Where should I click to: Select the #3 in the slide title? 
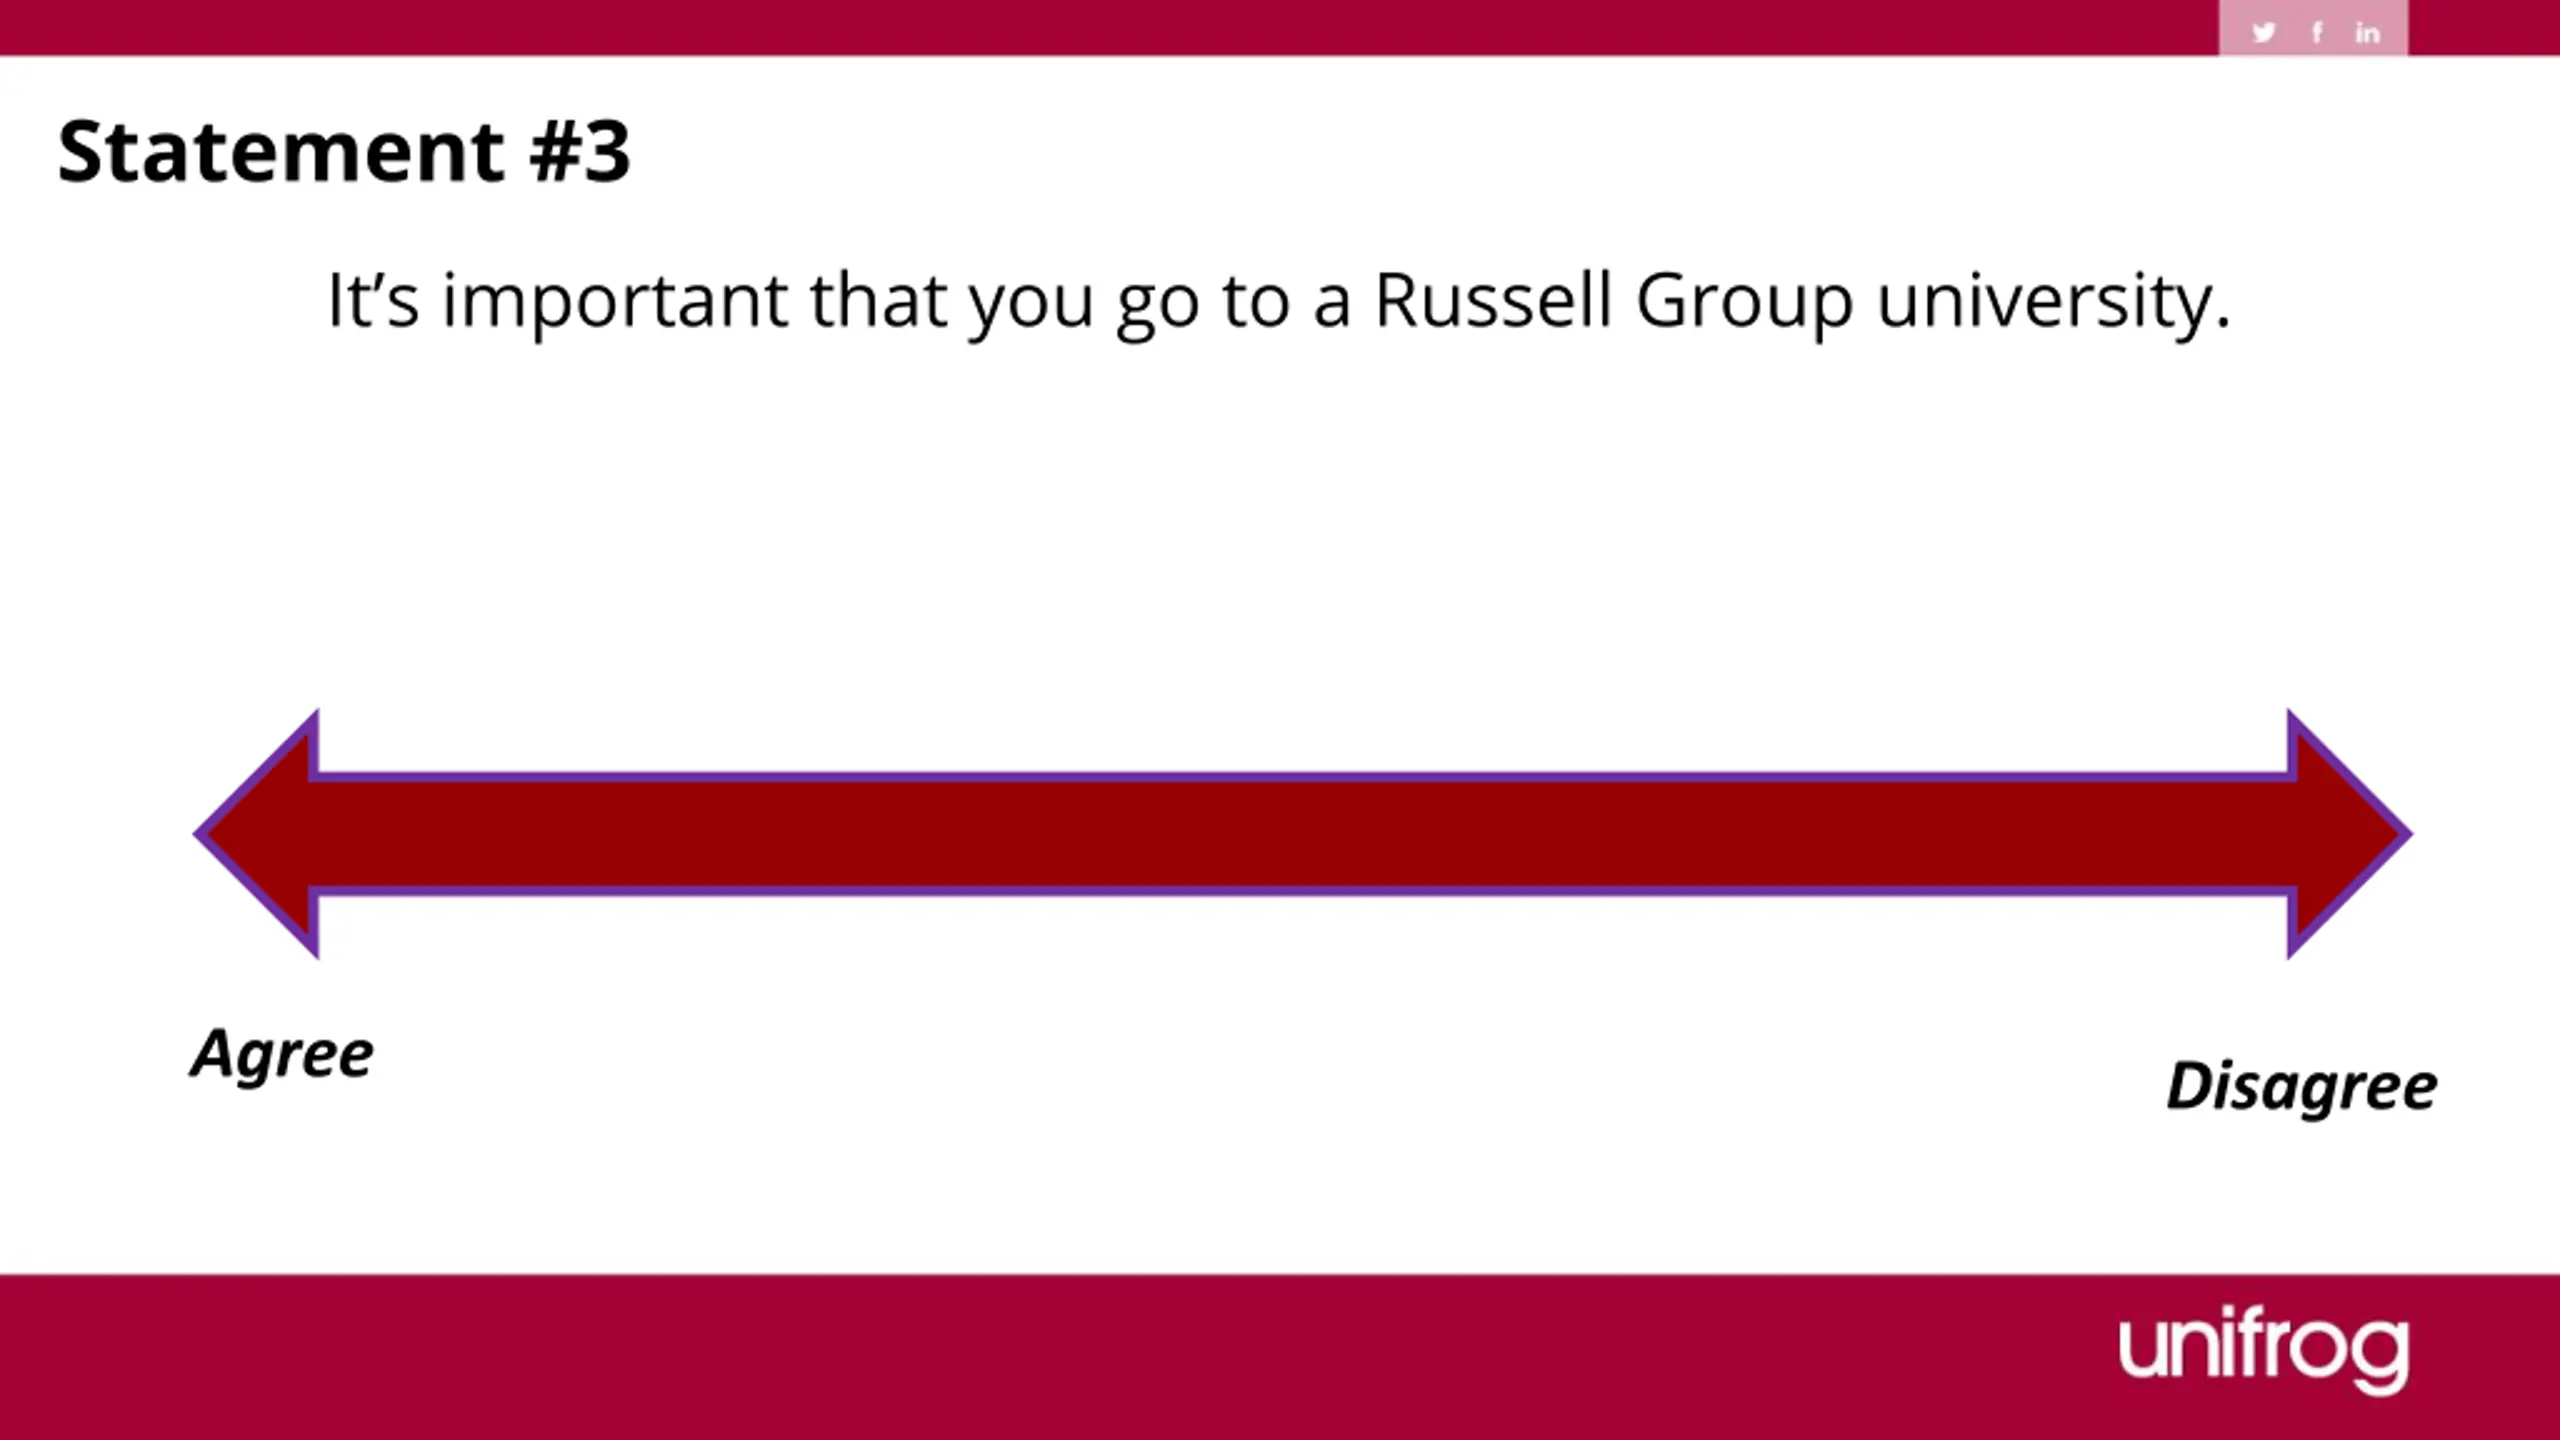coord(581,152)
